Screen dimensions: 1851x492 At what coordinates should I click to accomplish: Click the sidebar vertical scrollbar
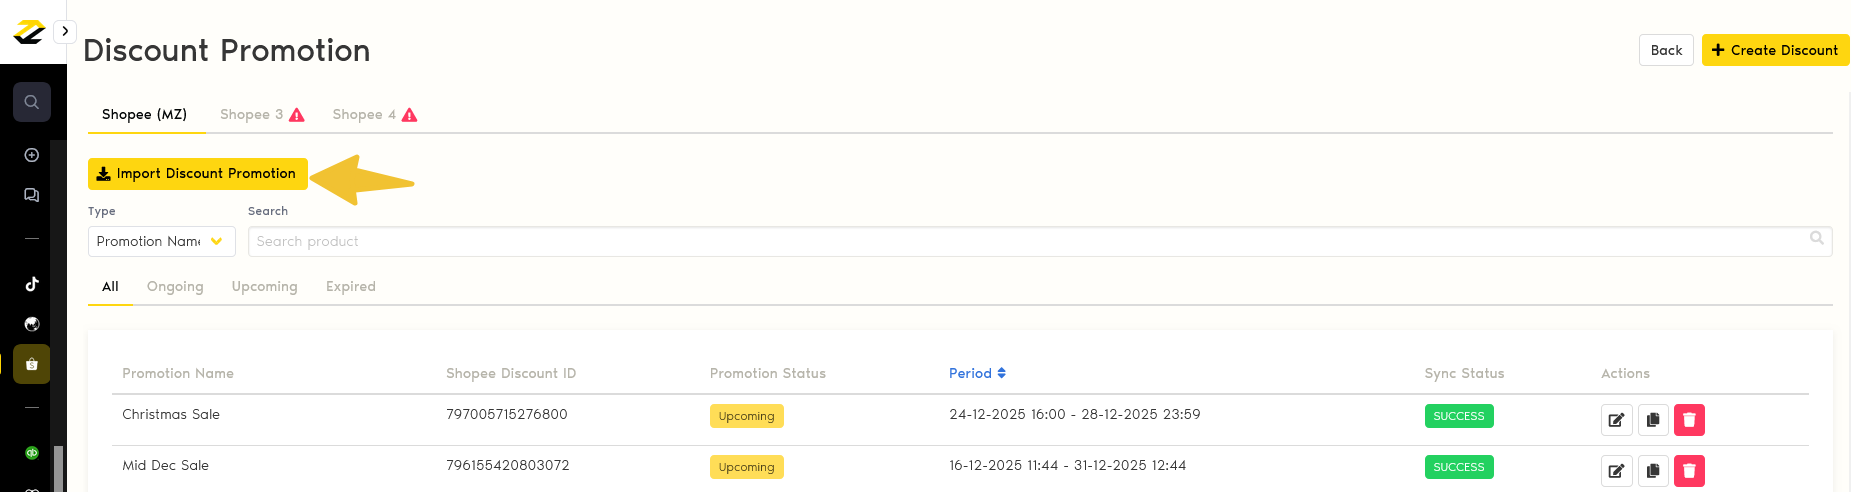59,468
